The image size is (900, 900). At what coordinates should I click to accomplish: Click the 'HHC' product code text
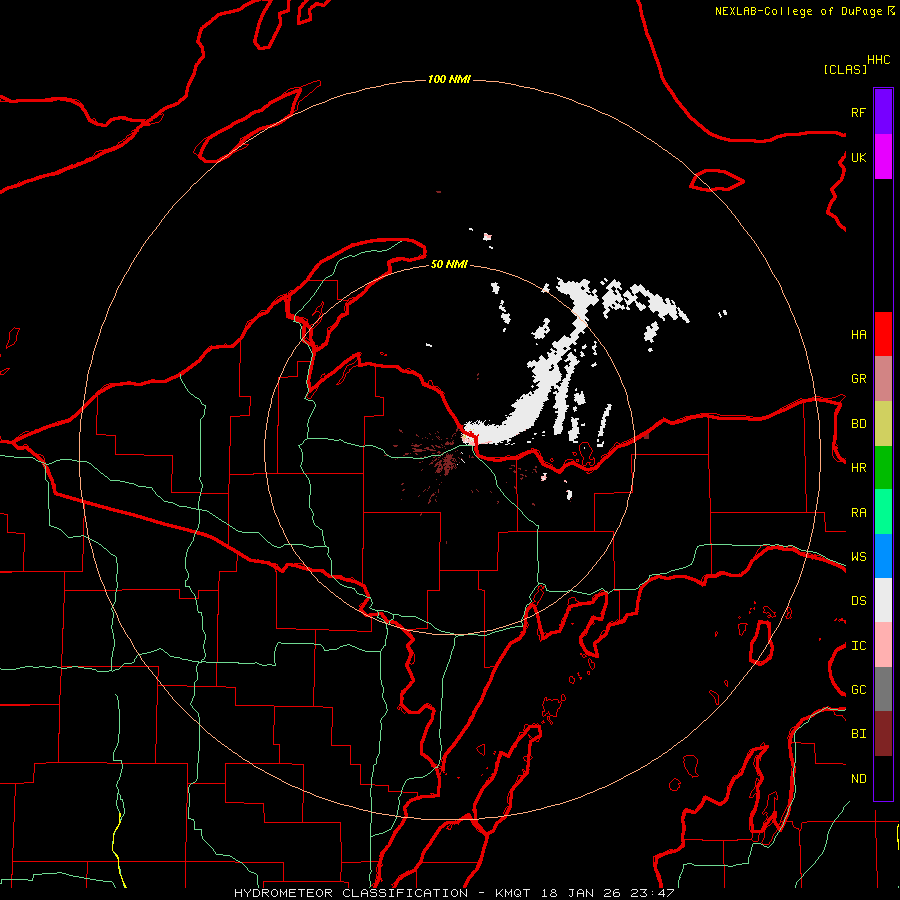tap(879, 60)
